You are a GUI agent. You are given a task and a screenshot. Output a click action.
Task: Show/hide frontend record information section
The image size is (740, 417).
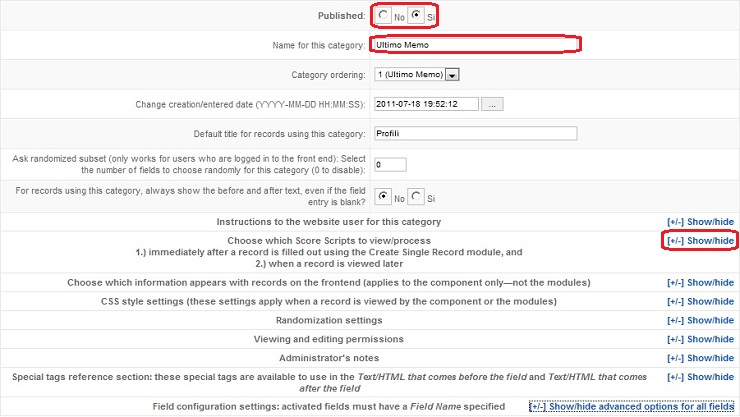point(700,283)
